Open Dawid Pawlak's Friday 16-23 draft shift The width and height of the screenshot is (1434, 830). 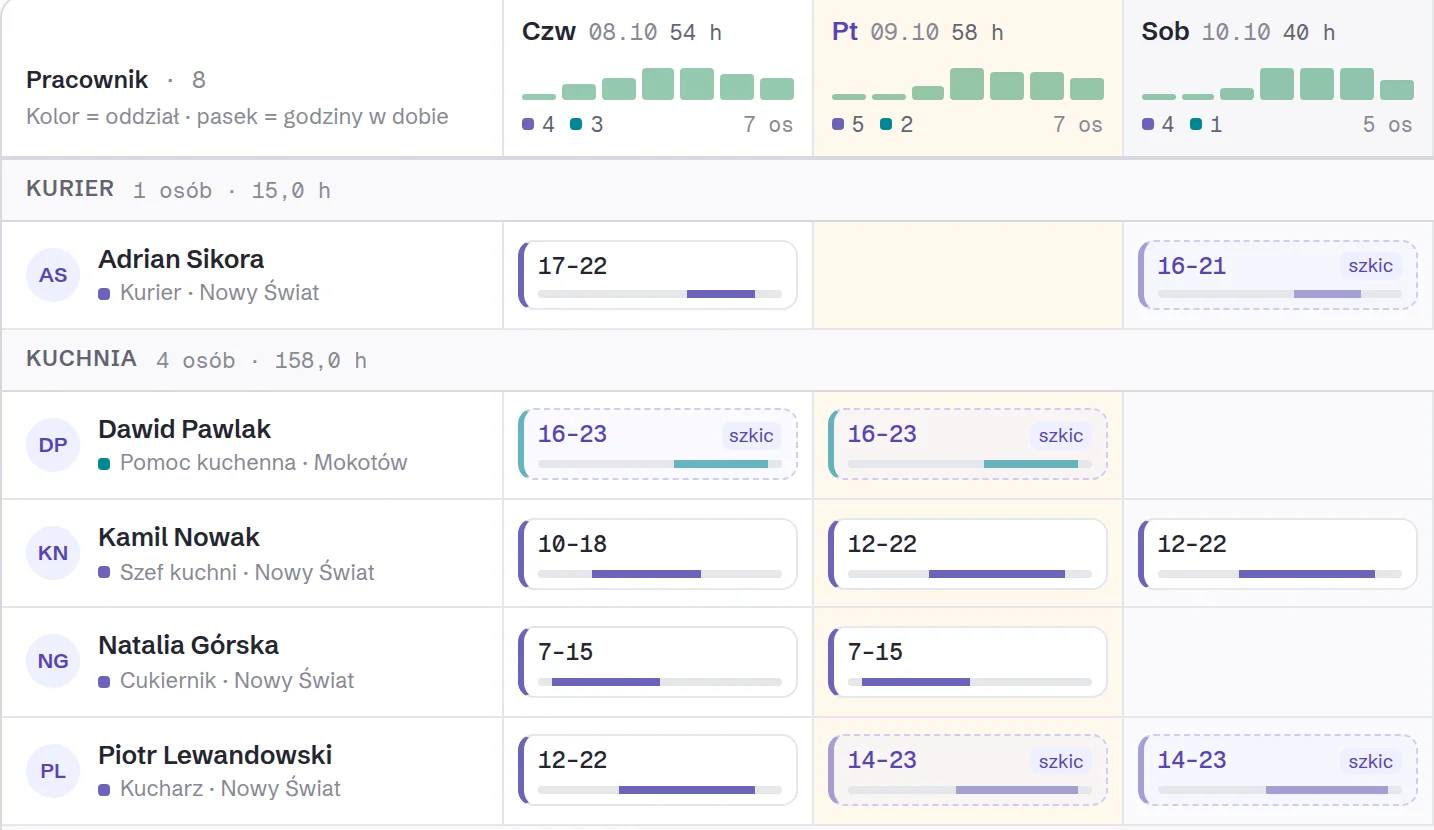(x=968, y=445)
